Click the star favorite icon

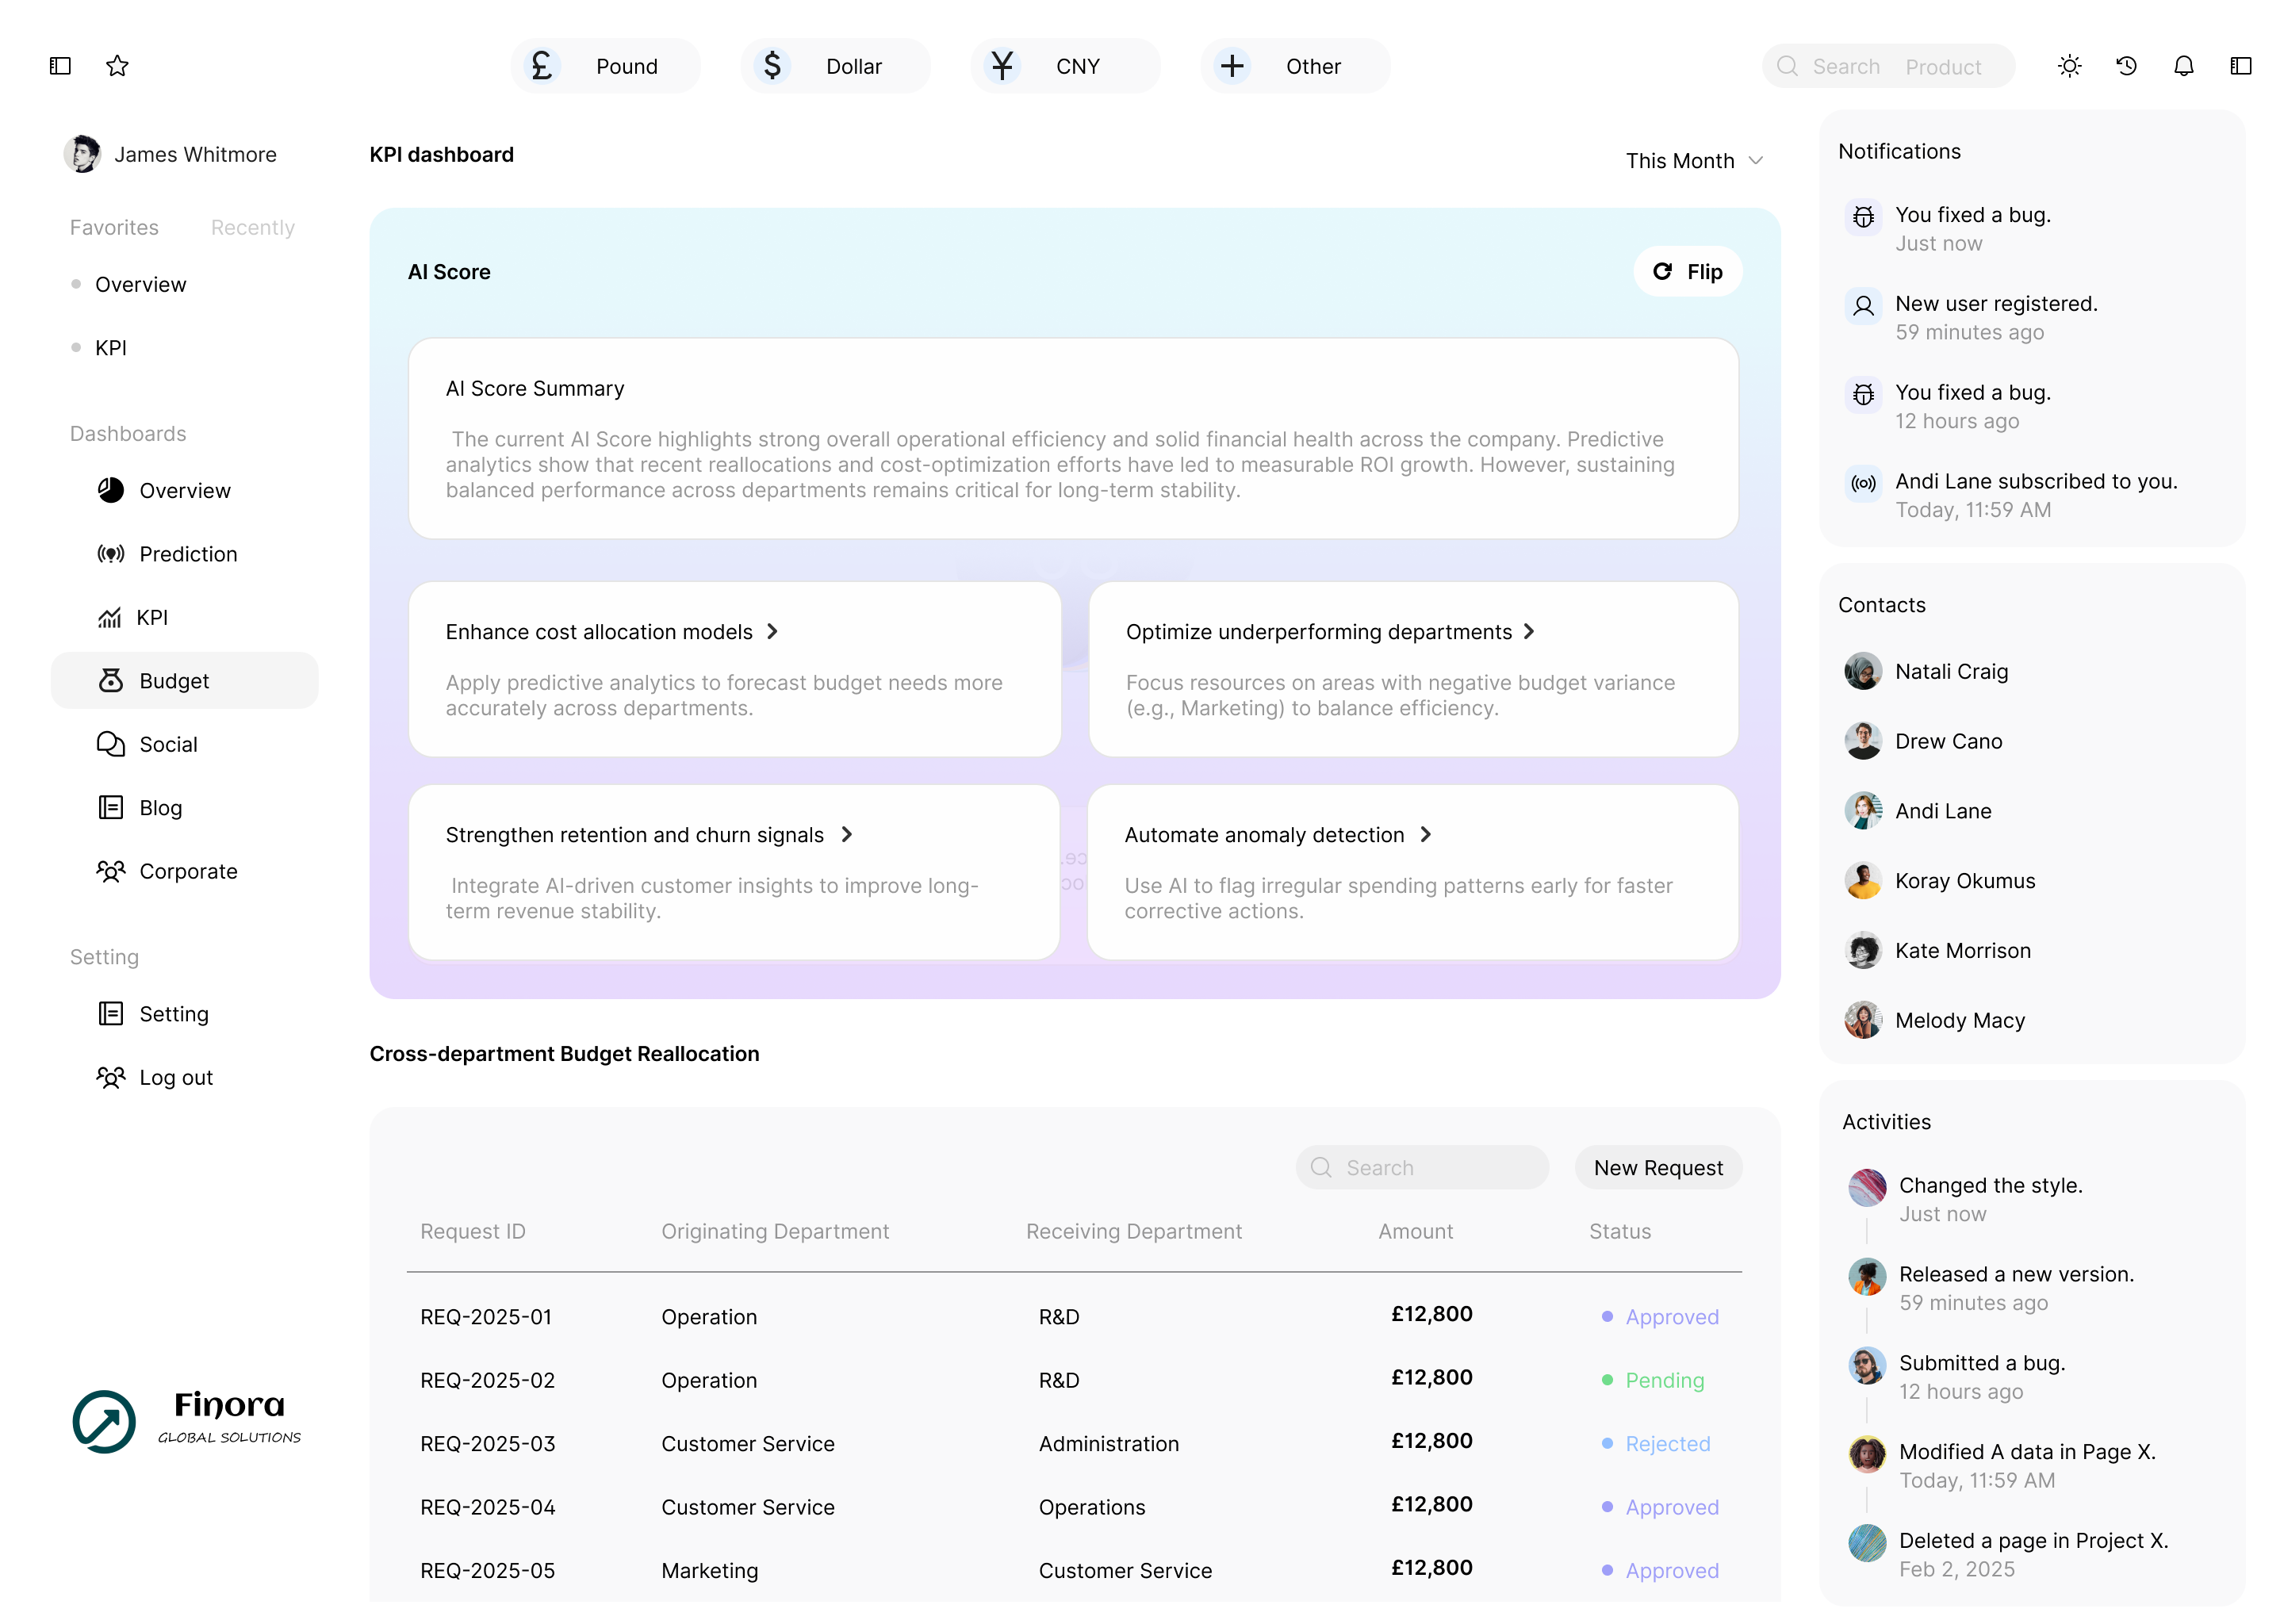coord(117,66)
